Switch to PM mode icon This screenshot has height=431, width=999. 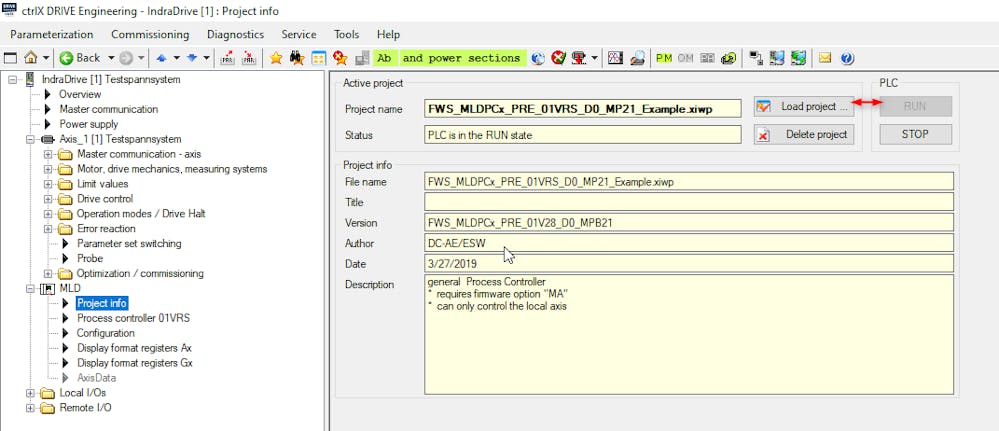pyautogui.click(x=664, y=58)
